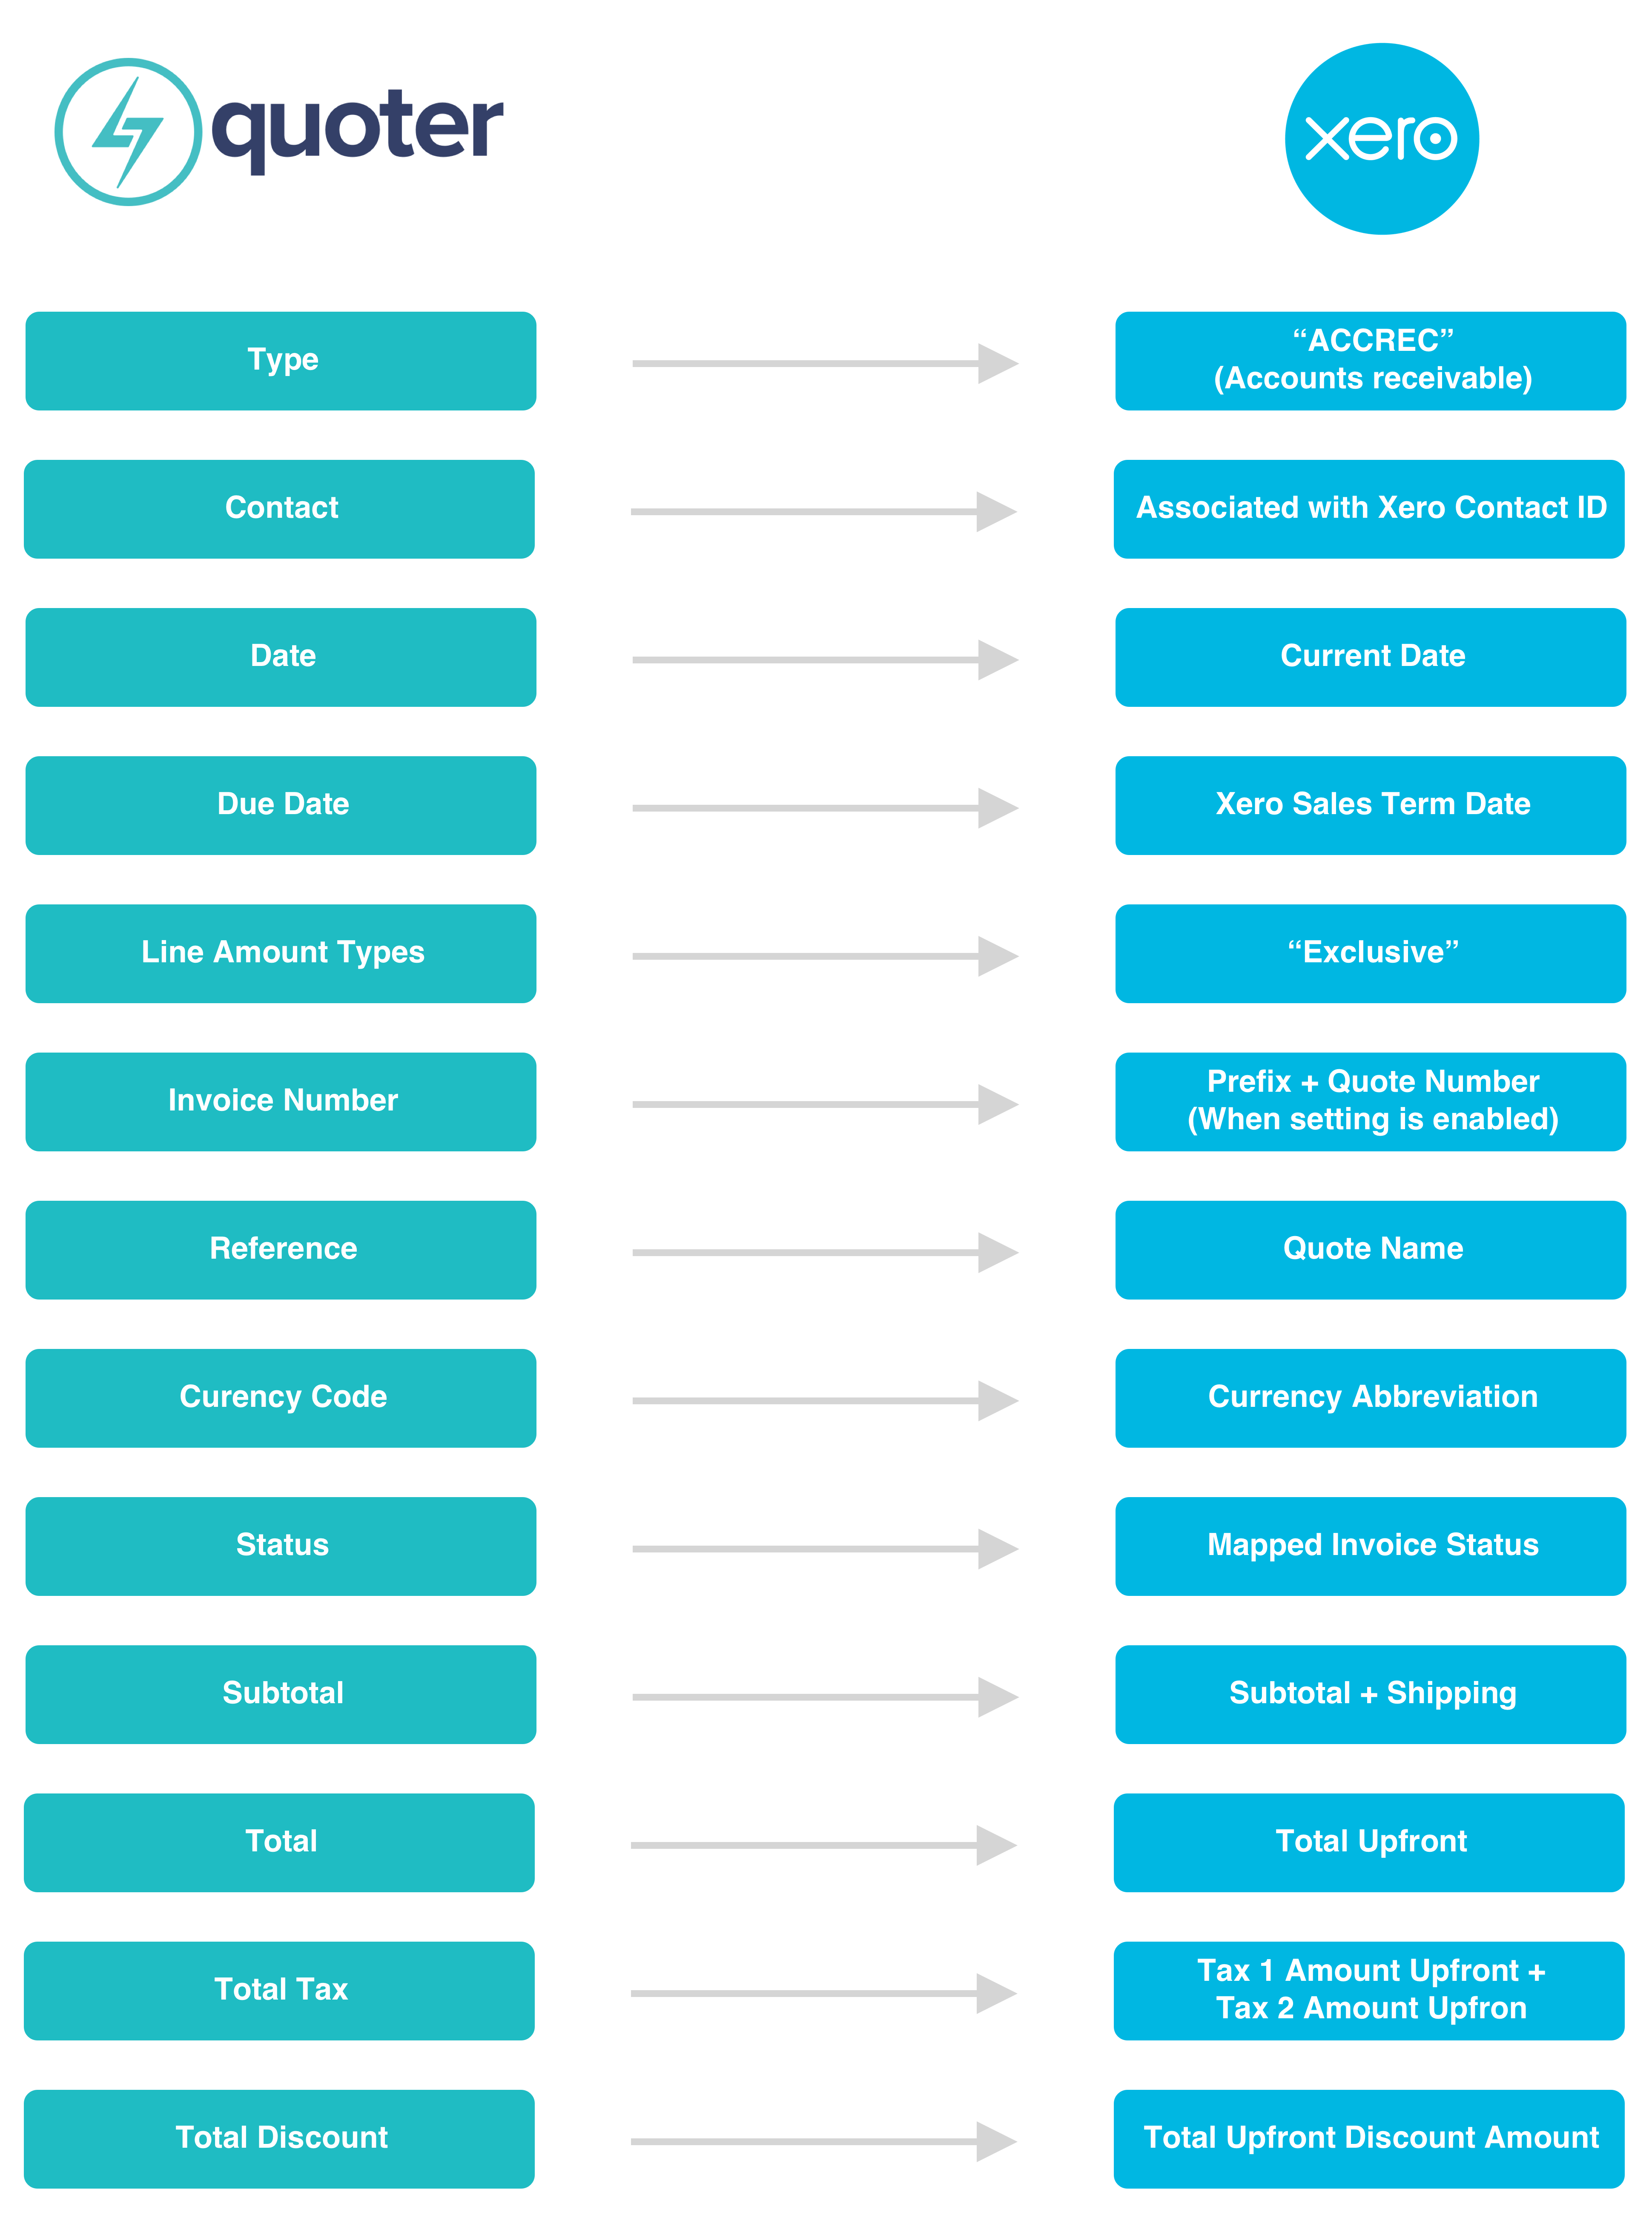Click the Total Upfront Discount Amount box
Screen dimensions: 1652x2238
point(1369,2139)
